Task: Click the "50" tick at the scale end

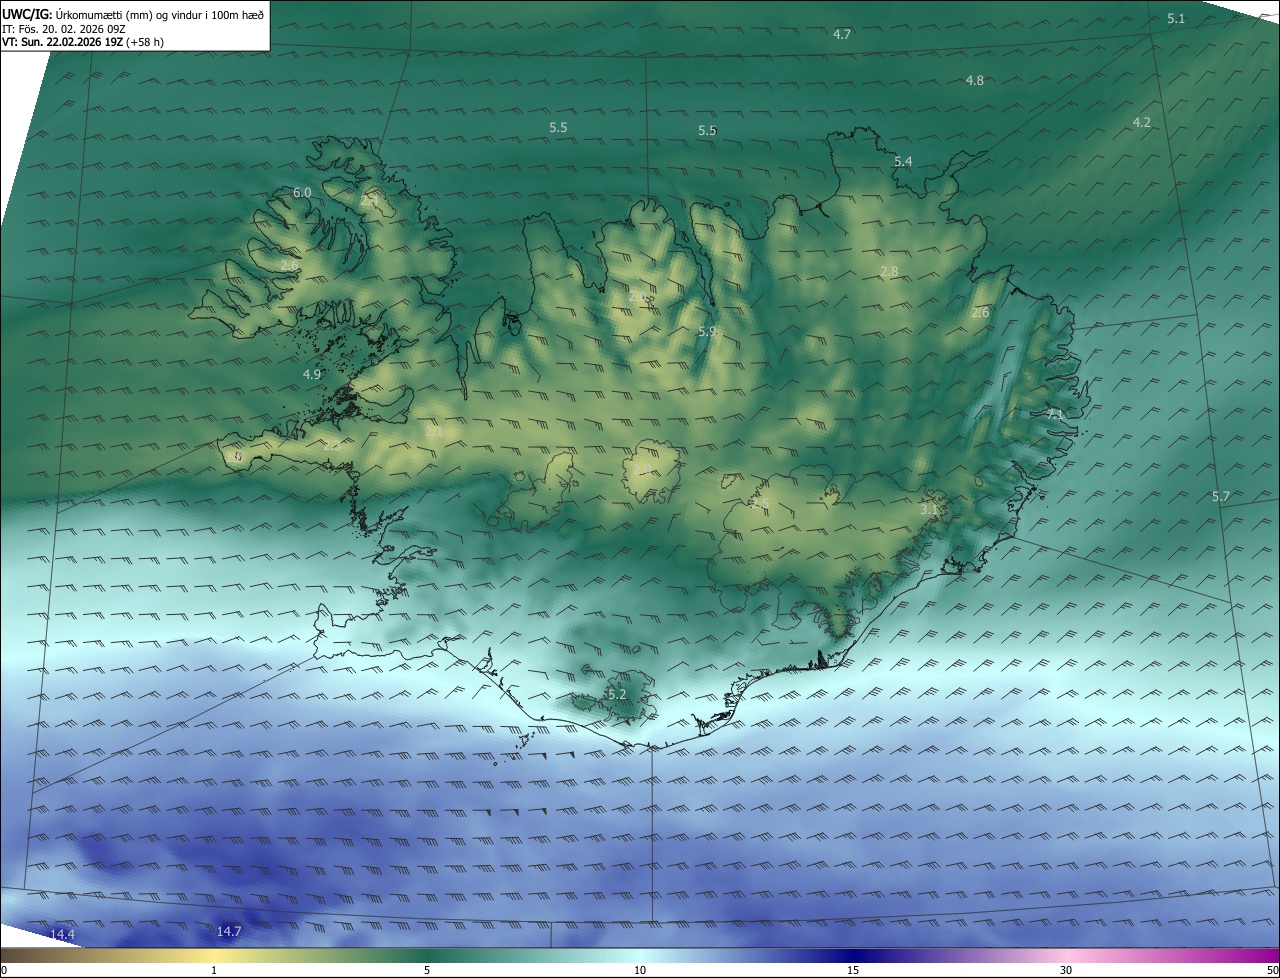Action: 1272,970
